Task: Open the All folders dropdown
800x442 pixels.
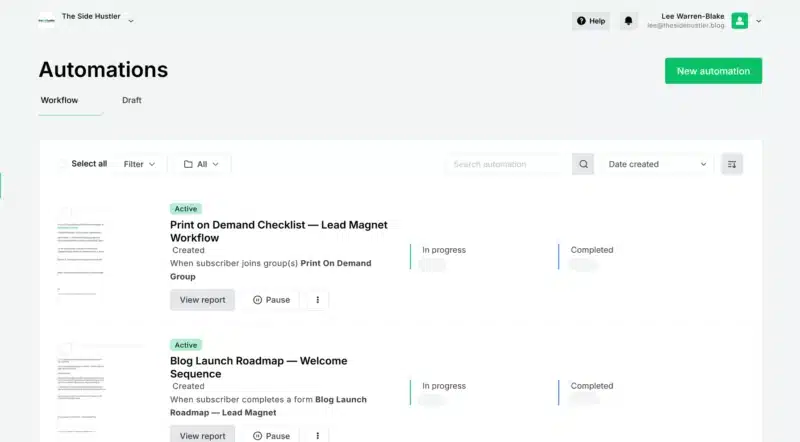Action: click(201, 164)
